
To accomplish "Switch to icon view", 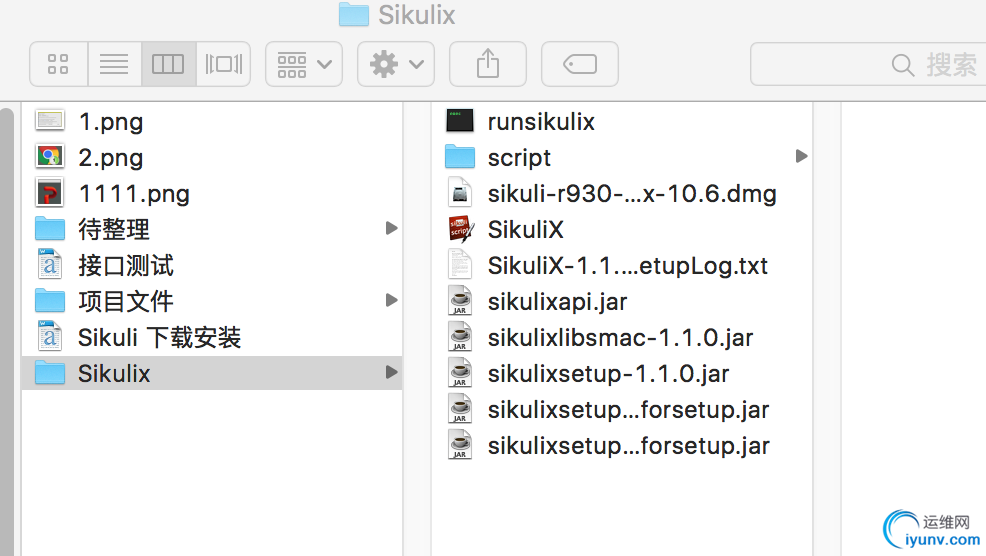I will (58, 64).
